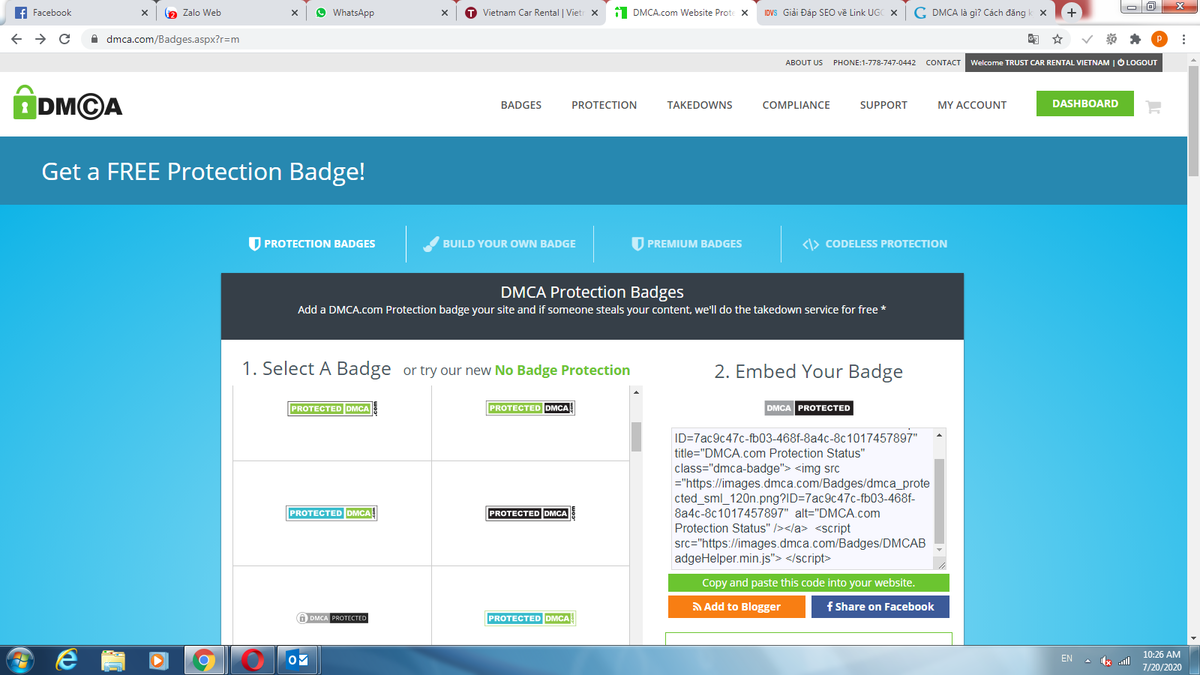Click the LOGOUT link
The height and width of the screenshot is (675, 1200).
(1137, 62)
